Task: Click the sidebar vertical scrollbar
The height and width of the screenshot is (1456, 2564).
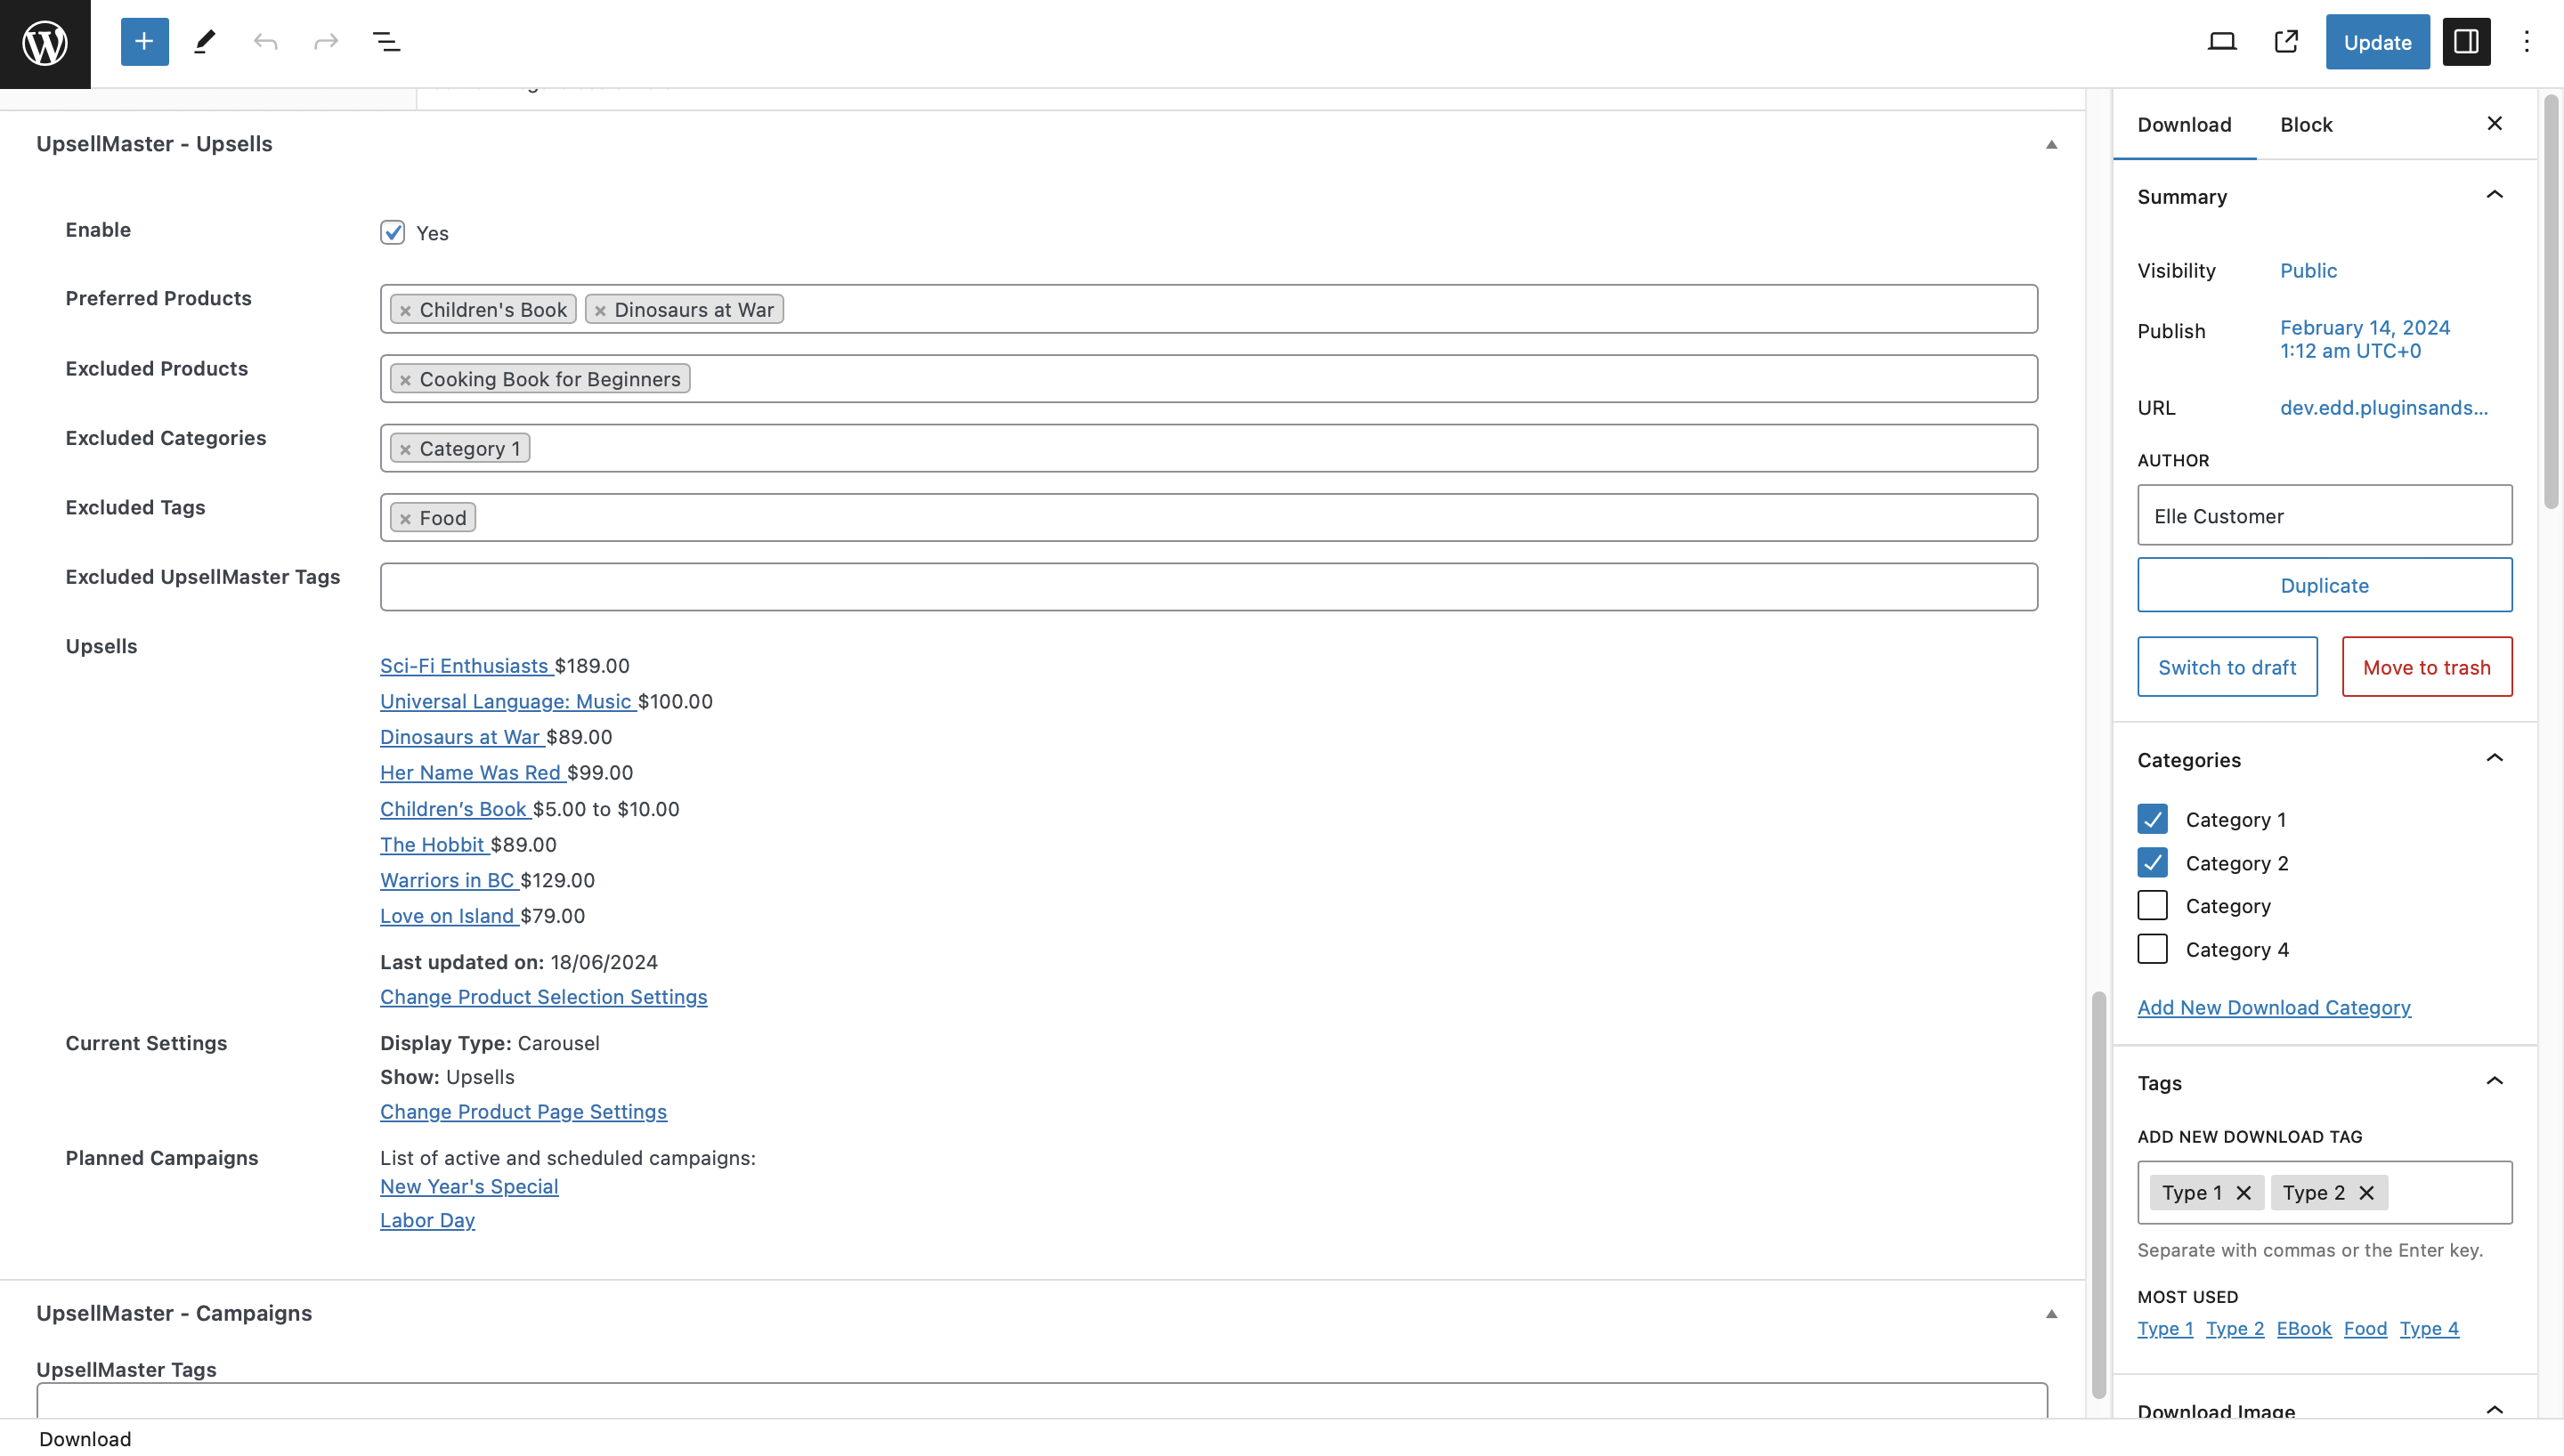Action: [x=2551, y=300]
